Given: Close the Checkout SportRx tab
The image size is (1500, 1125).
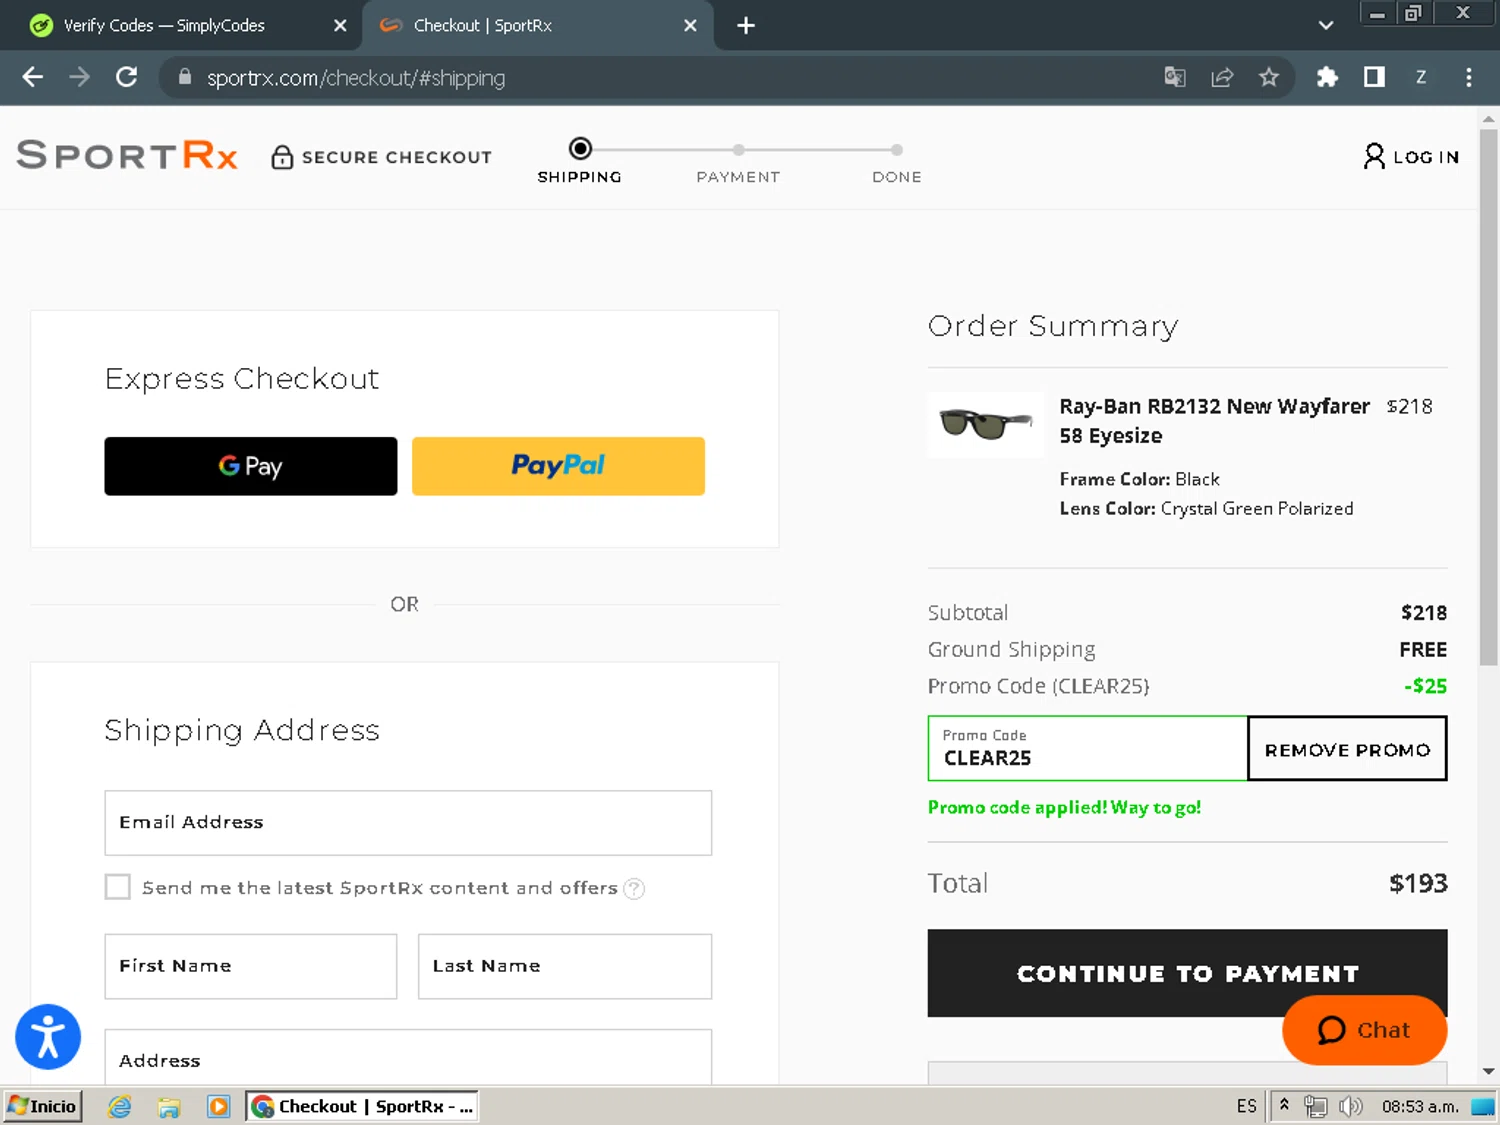Looking at the screenshot, I should click(x=690, y=25).
